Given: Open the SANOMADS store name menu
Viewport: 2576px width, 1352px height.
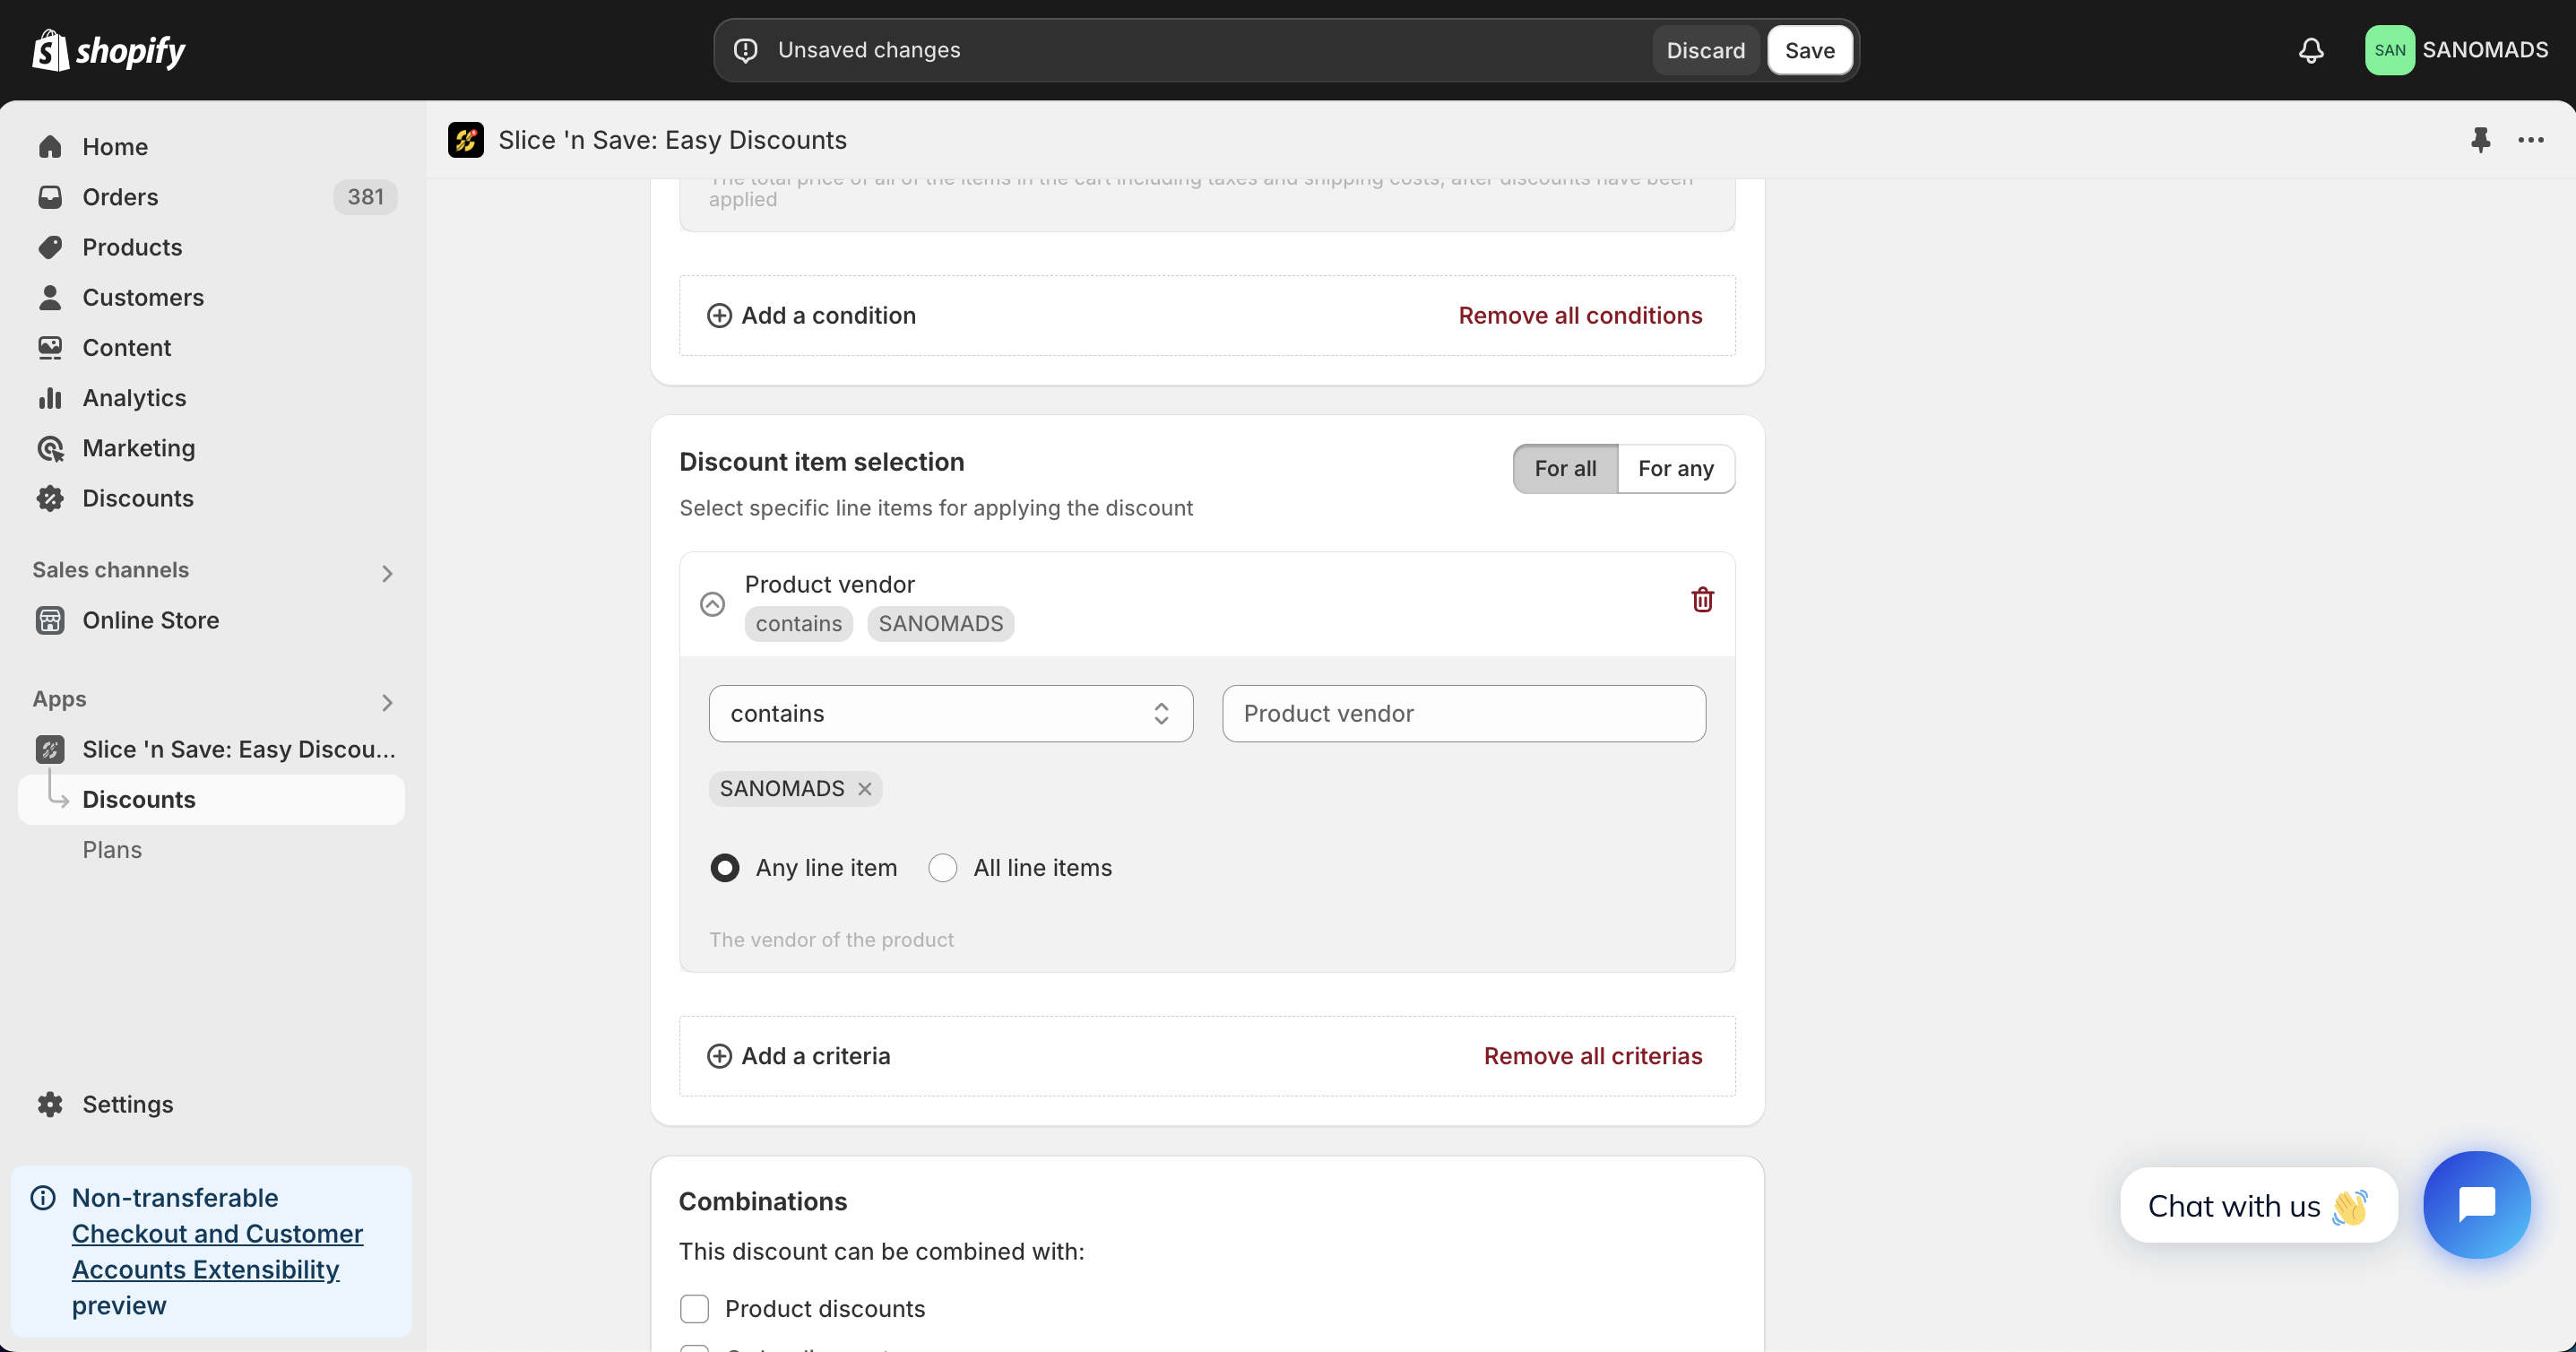Looking at the screenshot, I should click(2485, 50).
